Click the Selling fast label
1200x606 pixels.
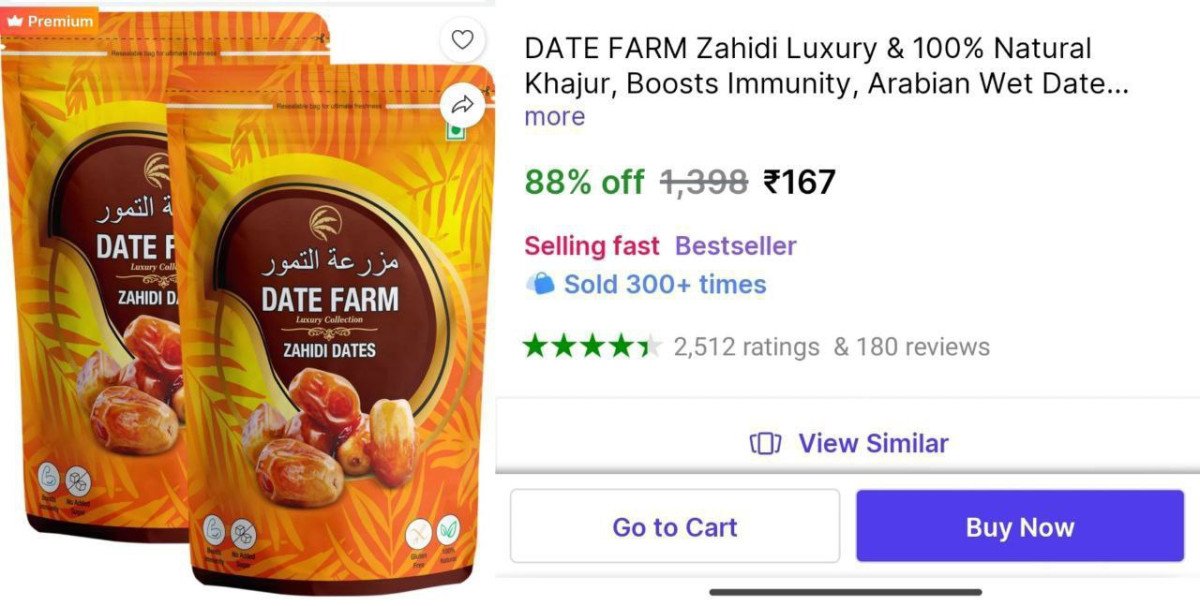coord(592,246)
